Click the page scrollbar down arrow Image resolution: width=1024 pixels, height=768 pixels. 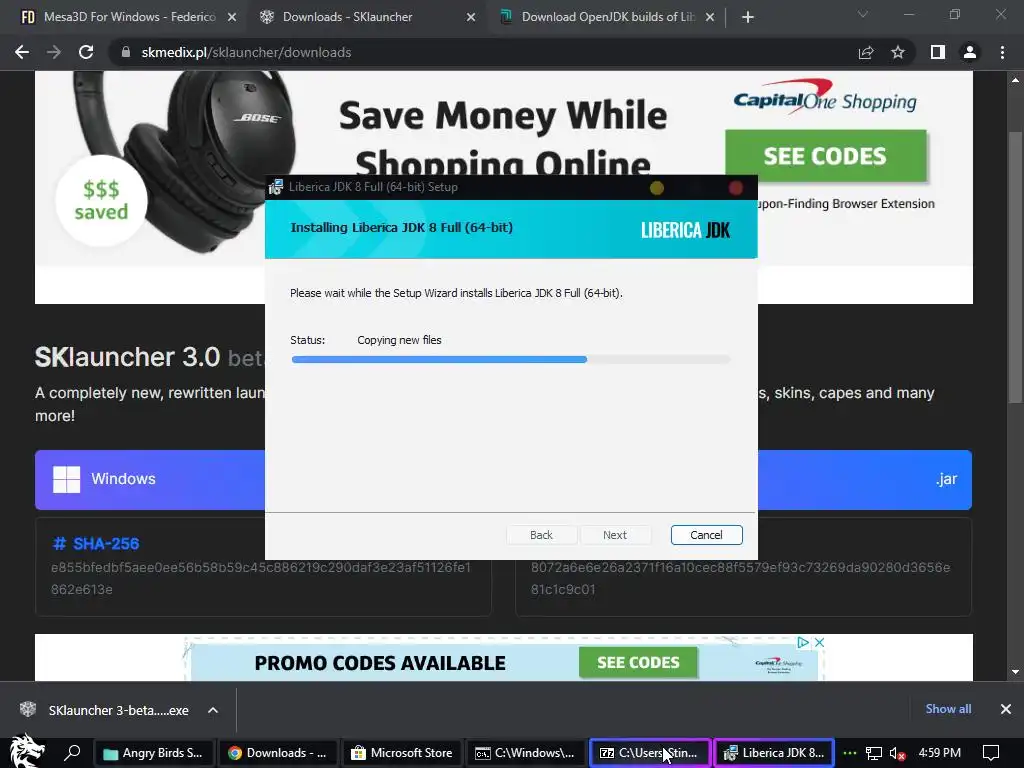(x=1015, y=672)
